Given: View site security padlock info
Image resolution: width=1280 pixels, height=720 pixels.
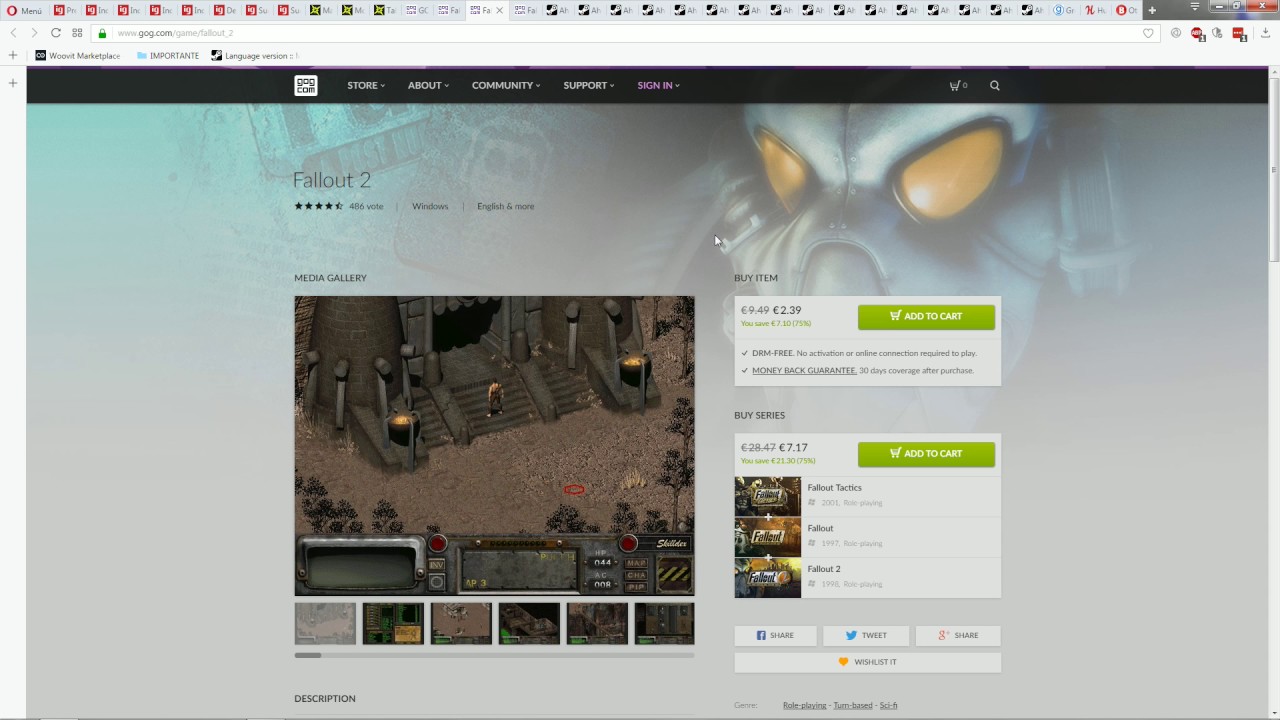Looking at the screenshot, I should coord(102,33).
